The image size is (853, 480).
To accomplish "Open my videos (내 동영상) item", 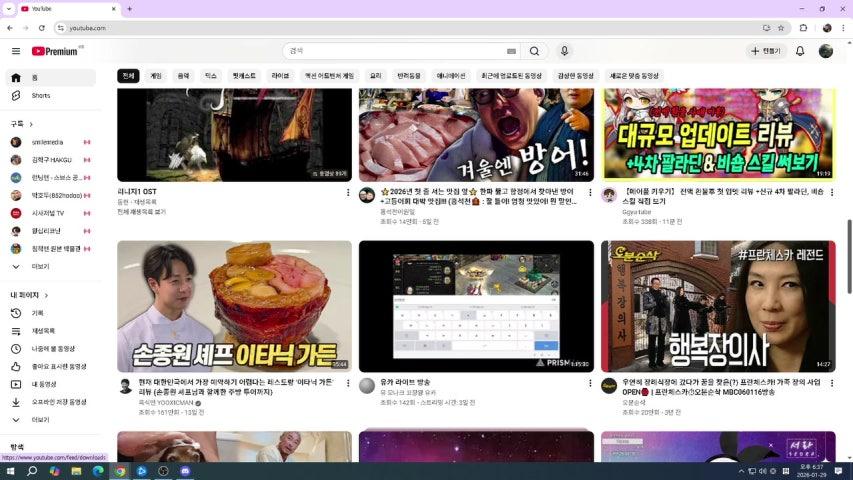I will pos(51,384).
